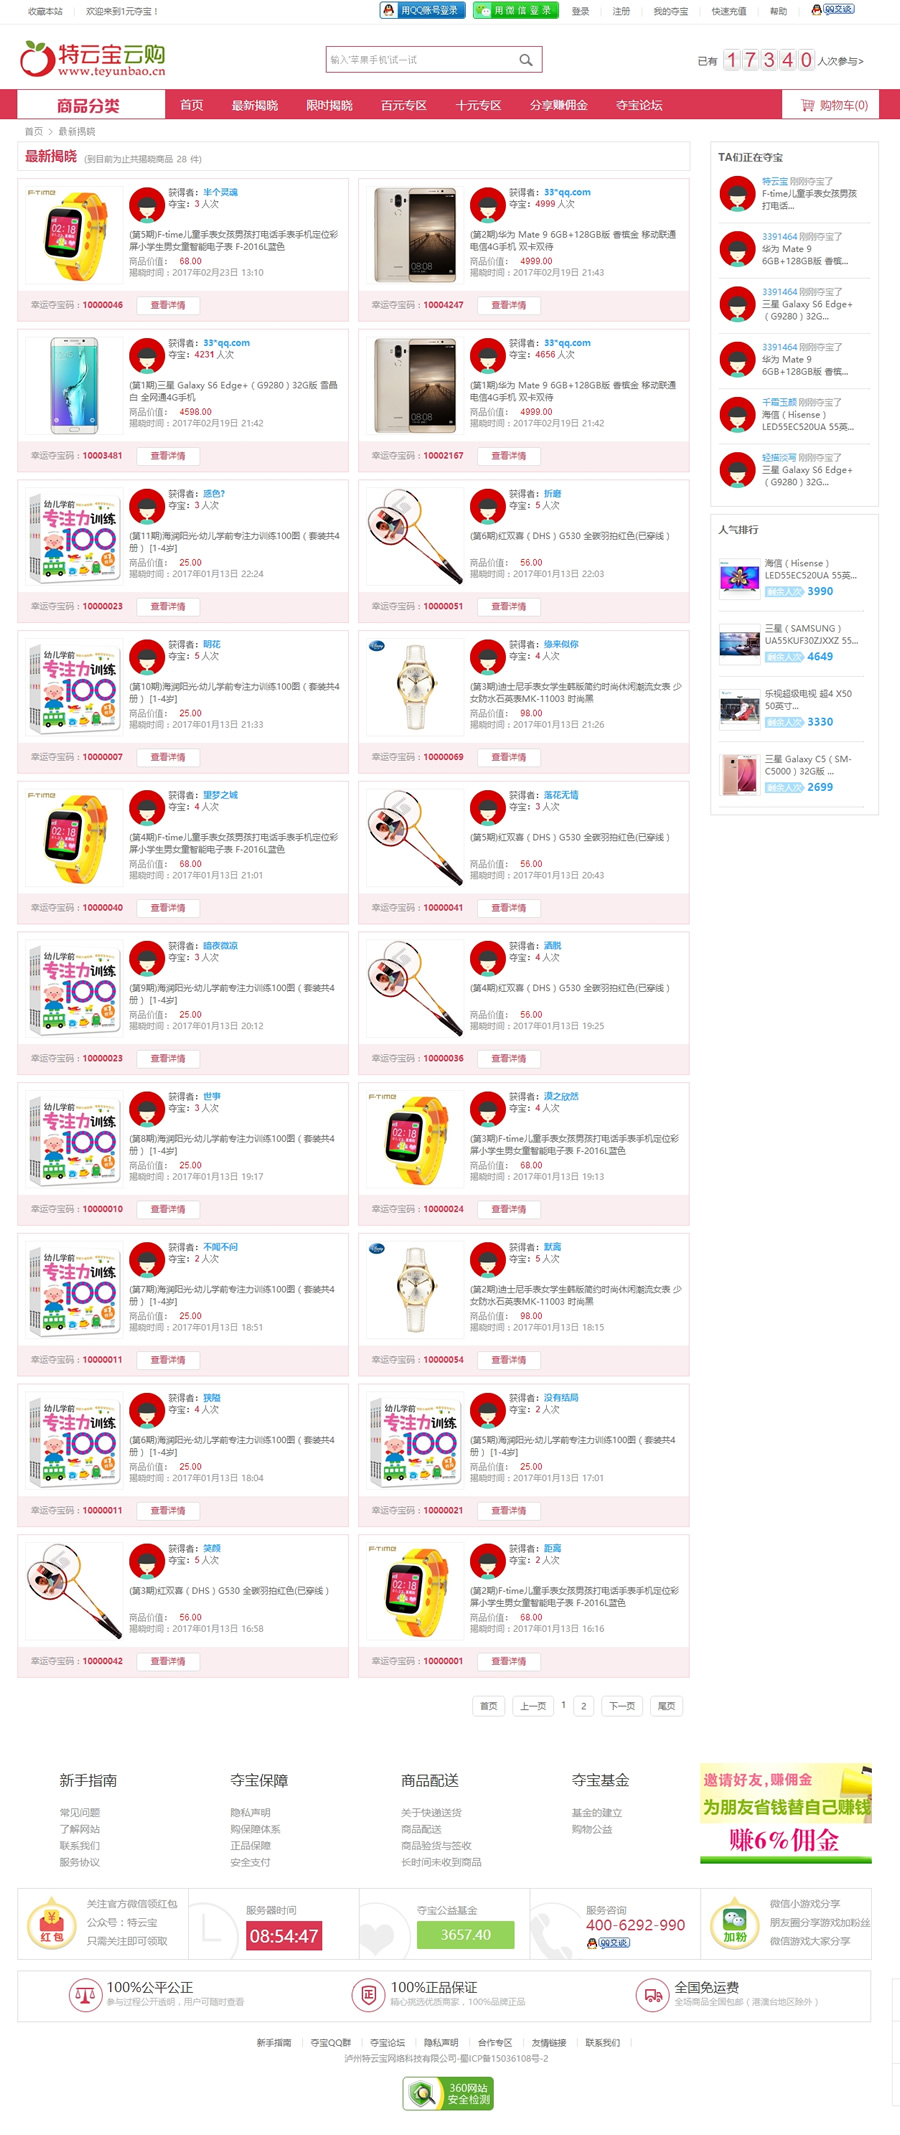Go to page 2 of results

pos(584,1706)
